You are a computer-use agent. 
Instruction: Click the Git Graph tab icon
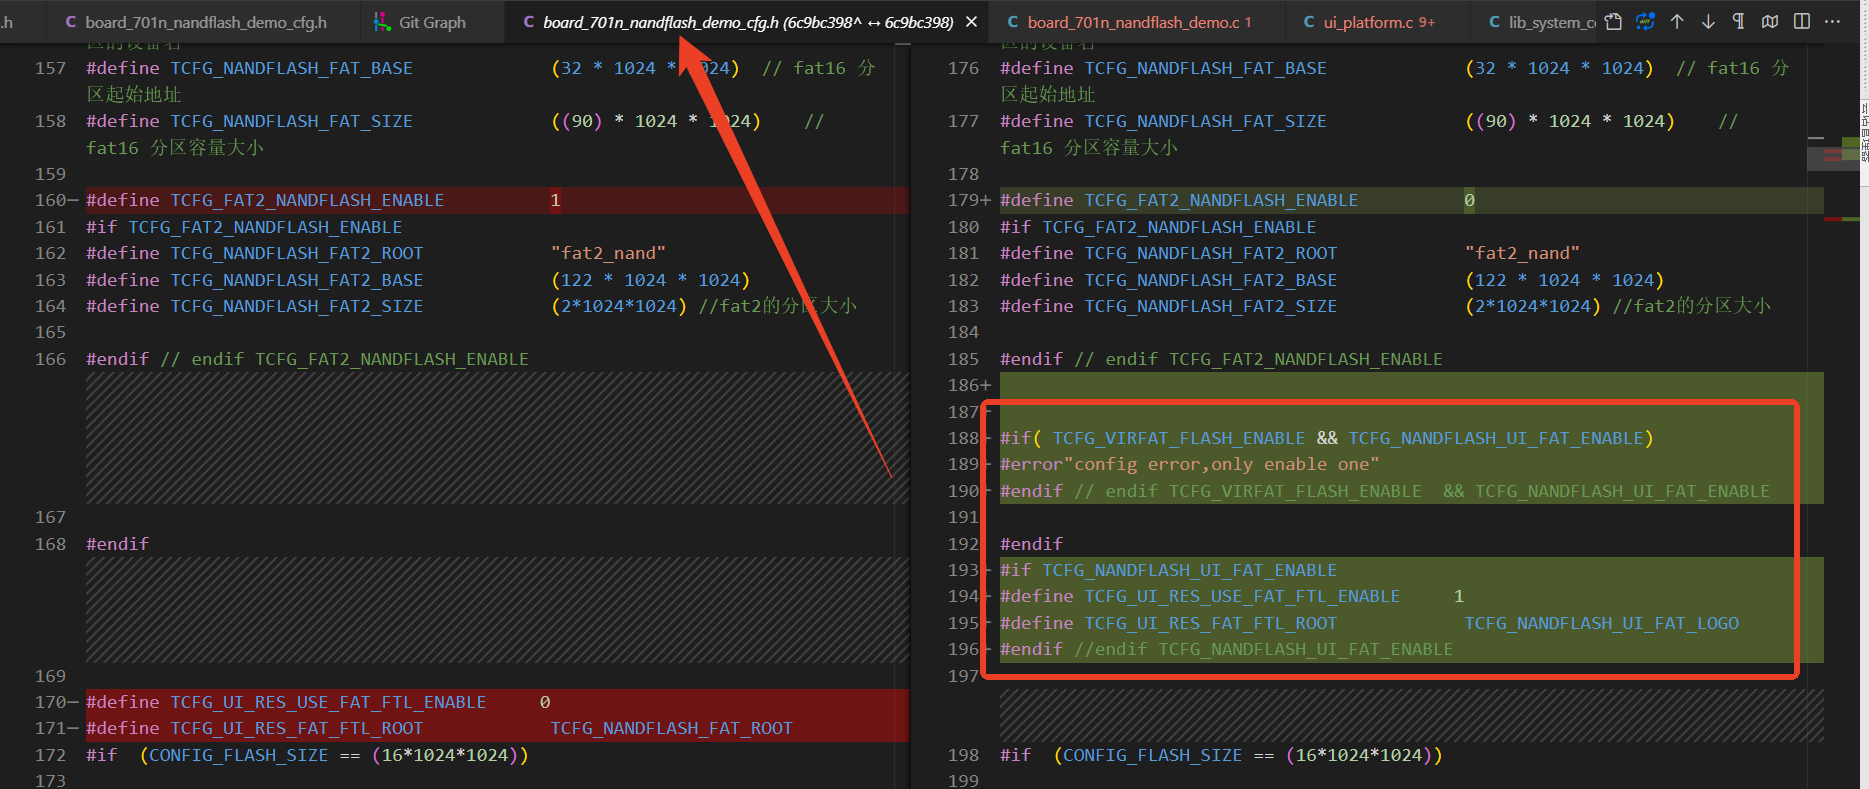[x=382, y=22]
